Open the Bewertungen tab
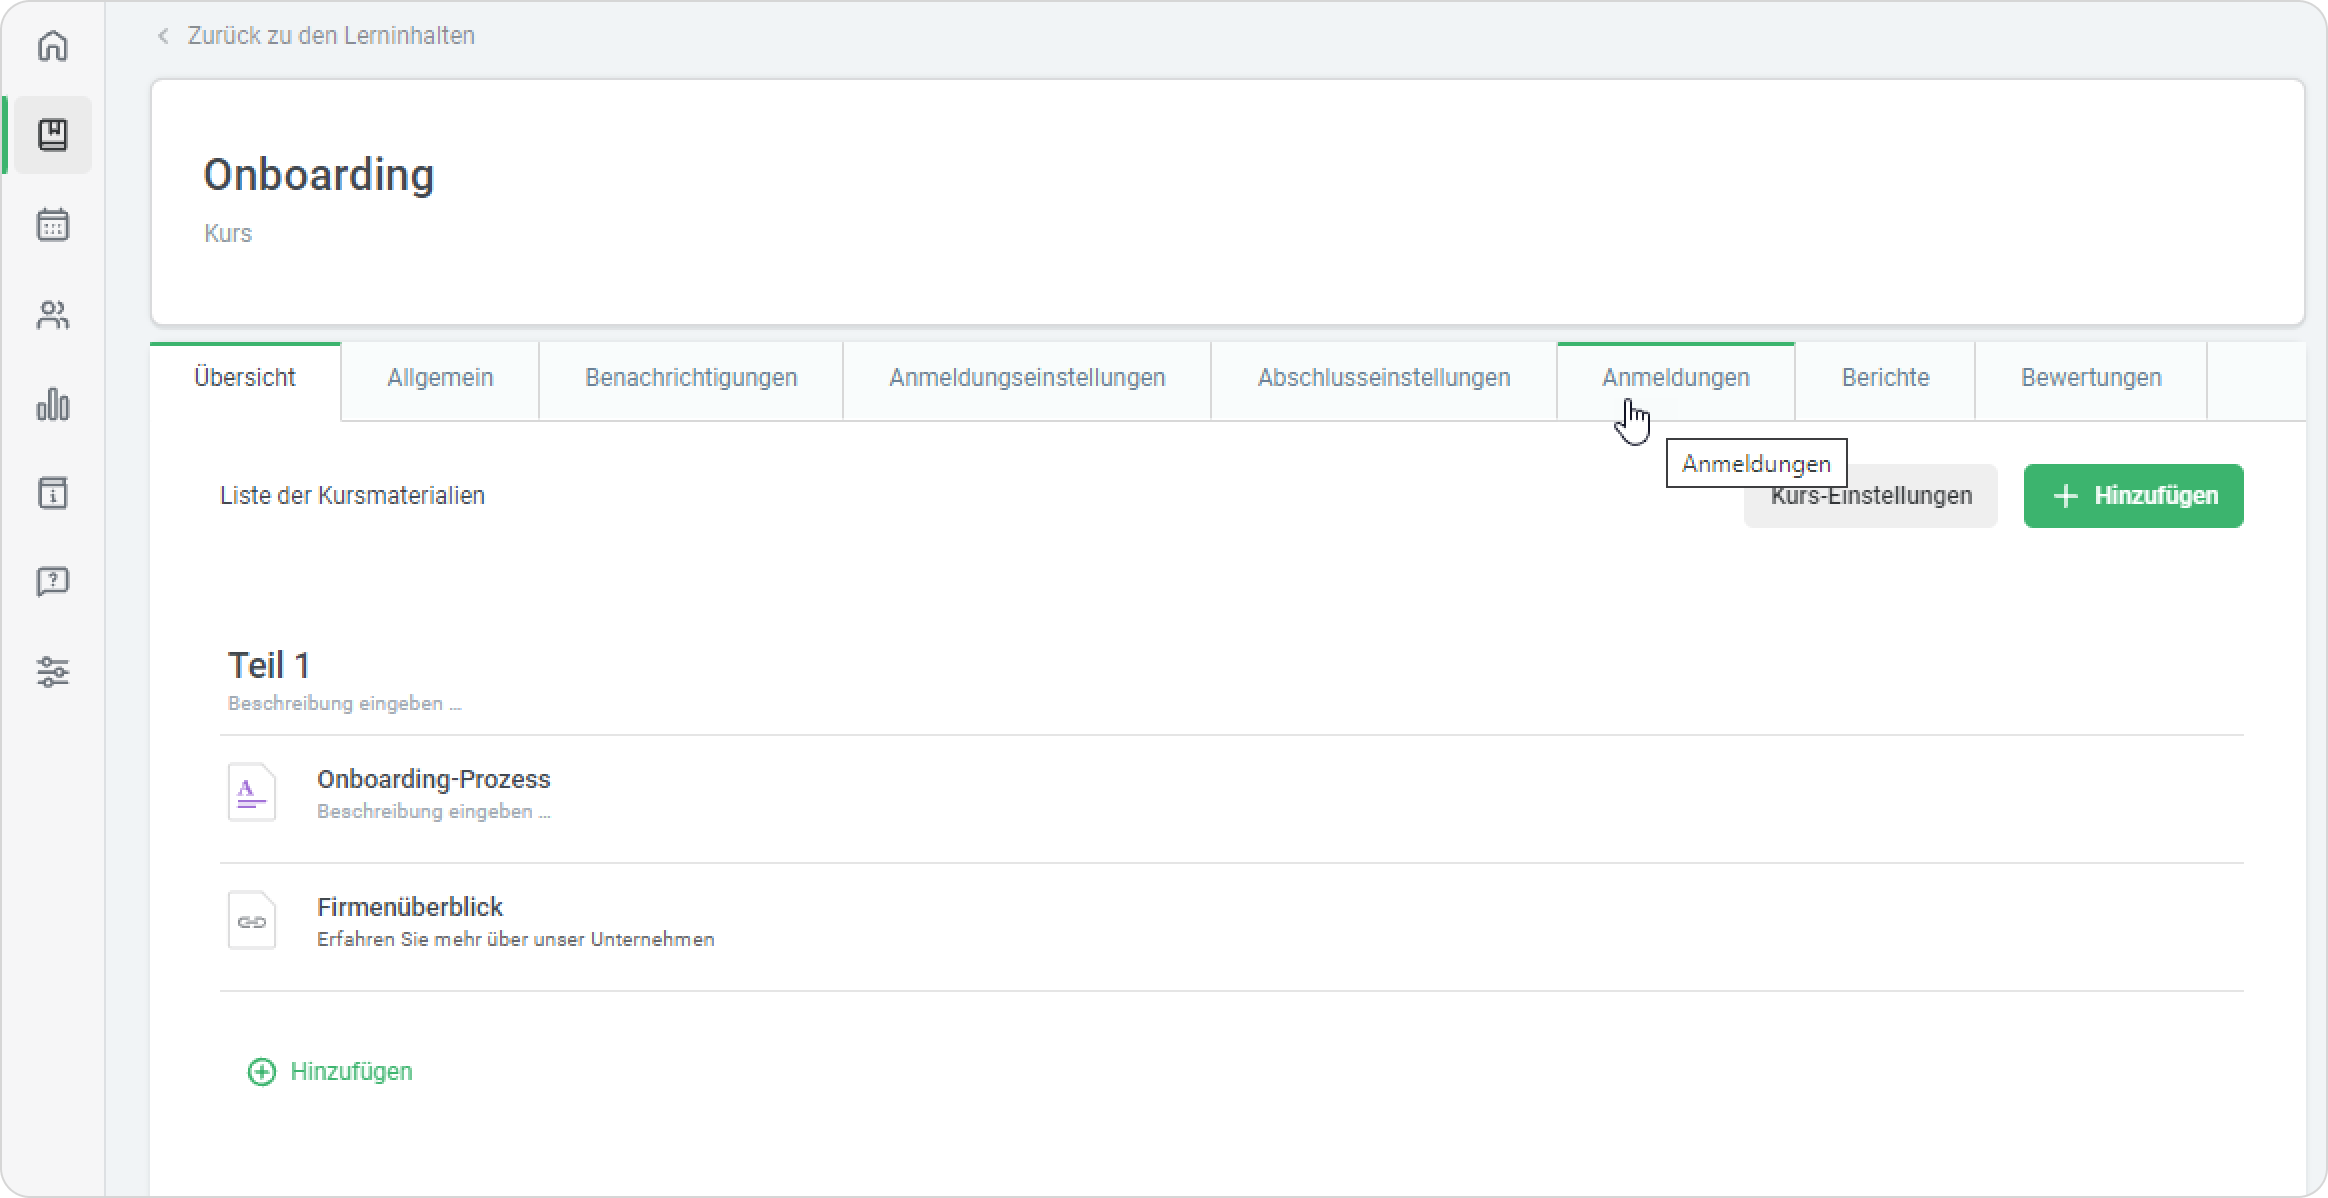The width and height of the screenshot is (2328, 1198). point(2091,378)
